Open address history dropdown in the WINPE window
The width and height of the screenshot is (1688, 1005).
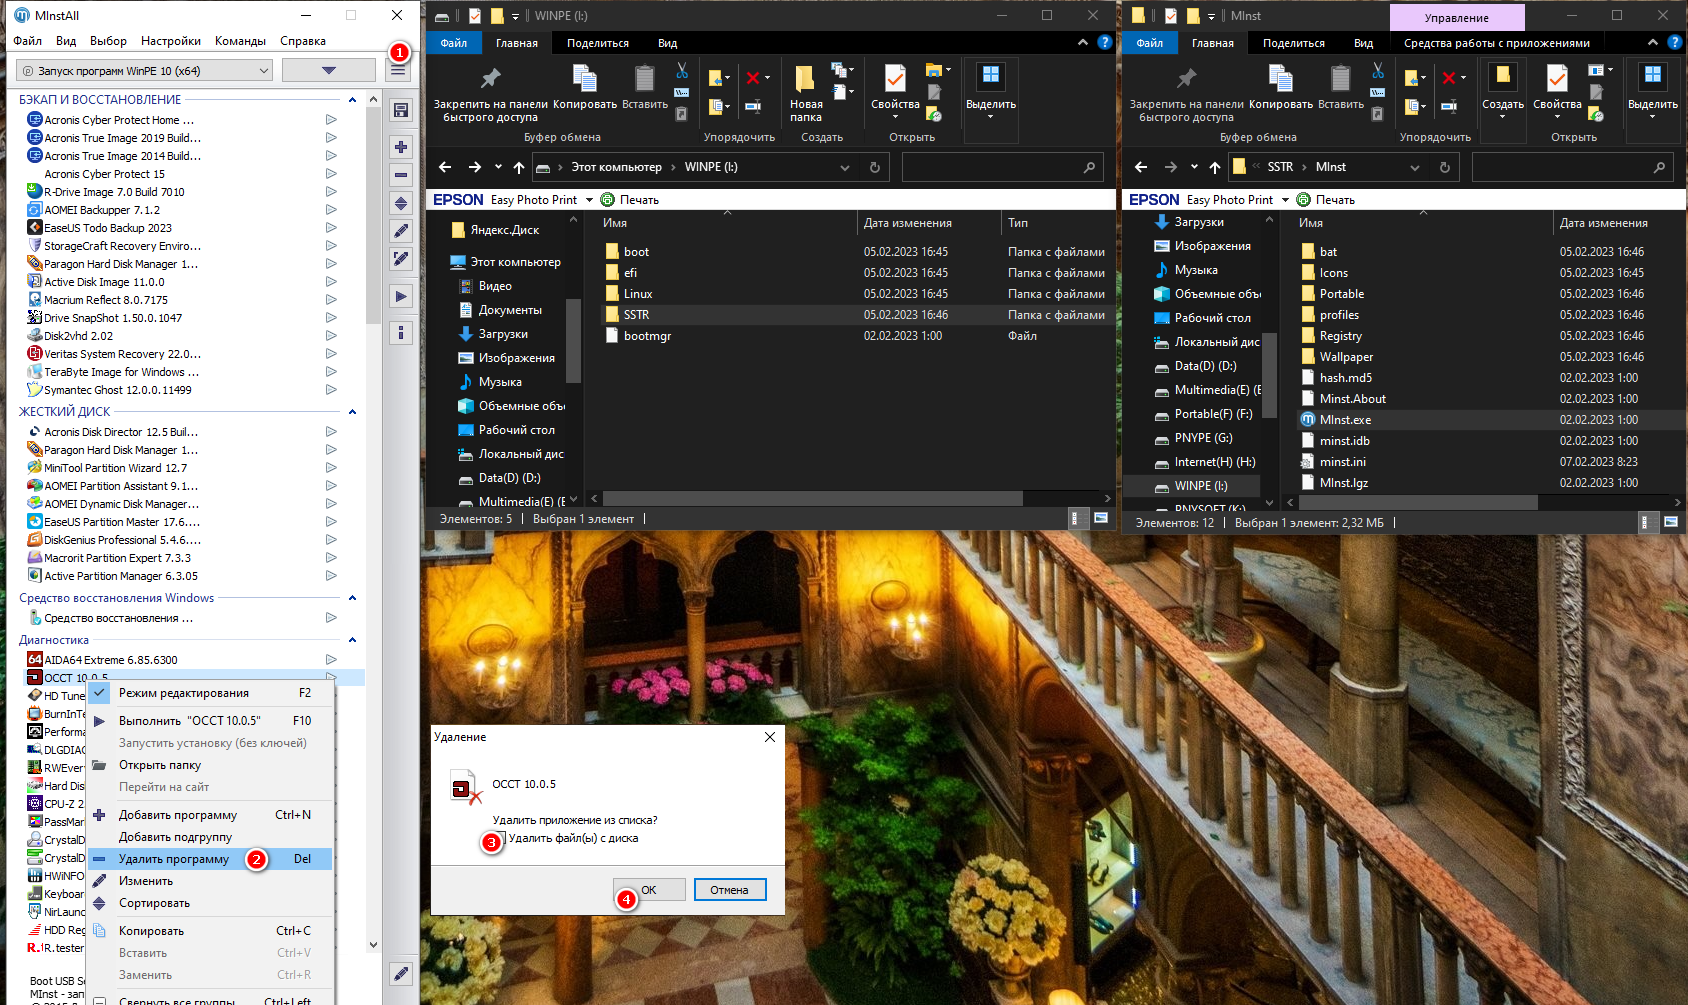[x=845, y=167]
